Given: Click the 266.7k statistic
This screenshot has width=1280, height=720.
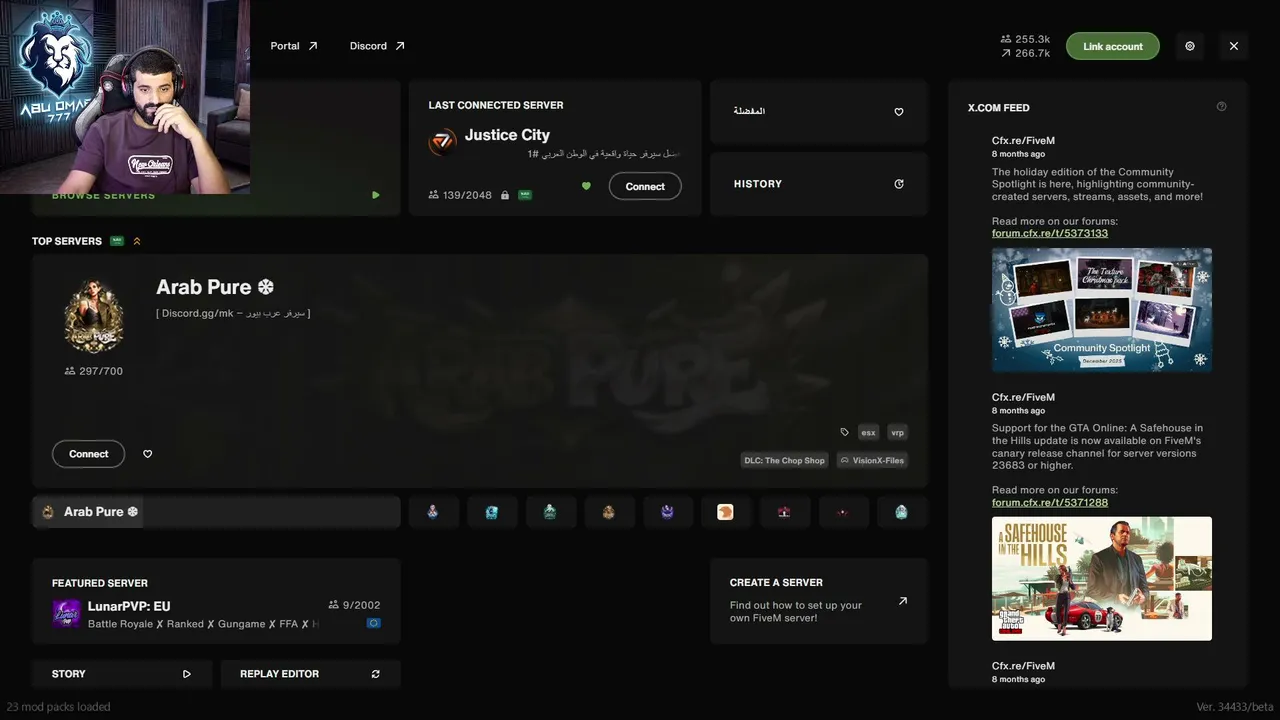Looking at the screenshot, I should tap(1025, 53).
